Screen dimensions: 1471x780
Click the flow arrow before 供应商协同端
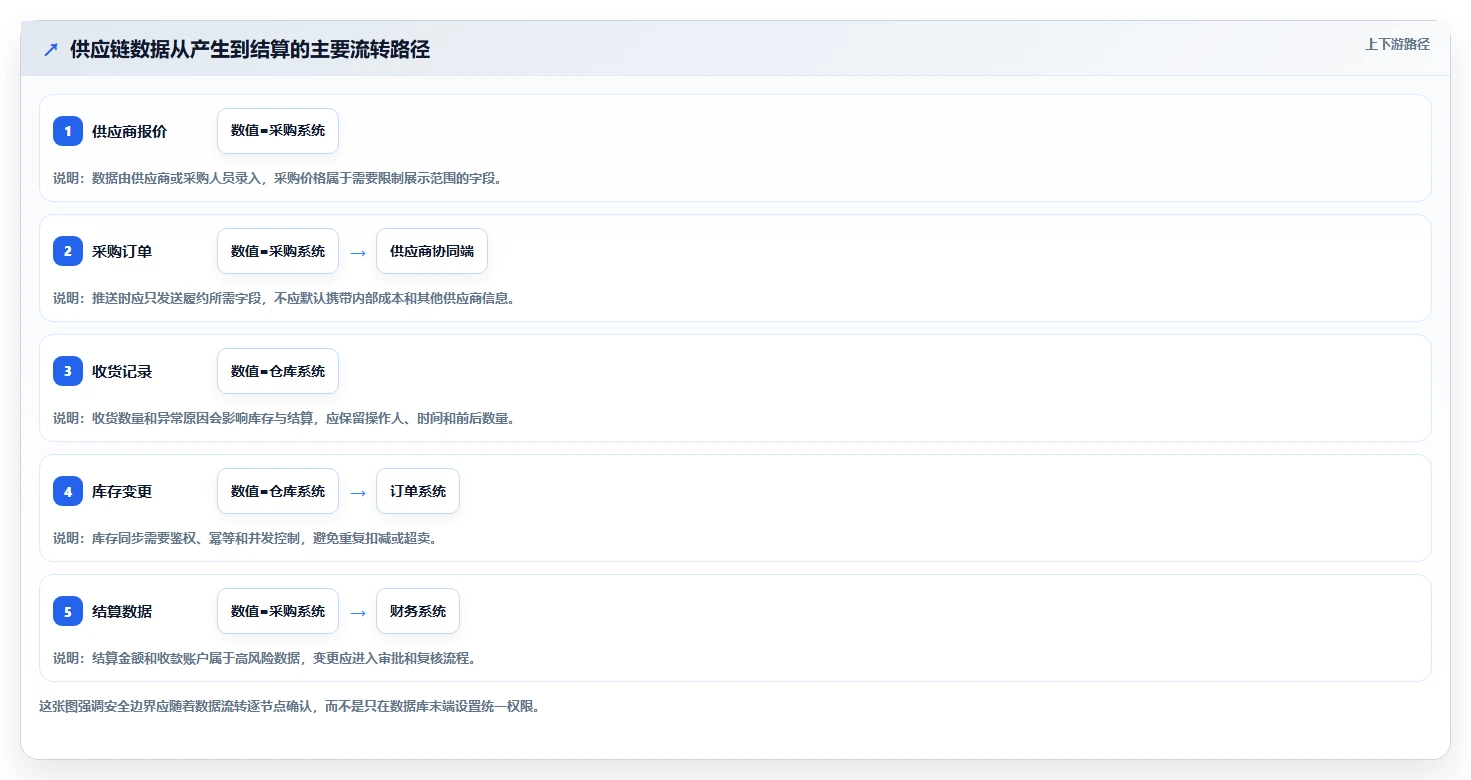pos(358,252)
